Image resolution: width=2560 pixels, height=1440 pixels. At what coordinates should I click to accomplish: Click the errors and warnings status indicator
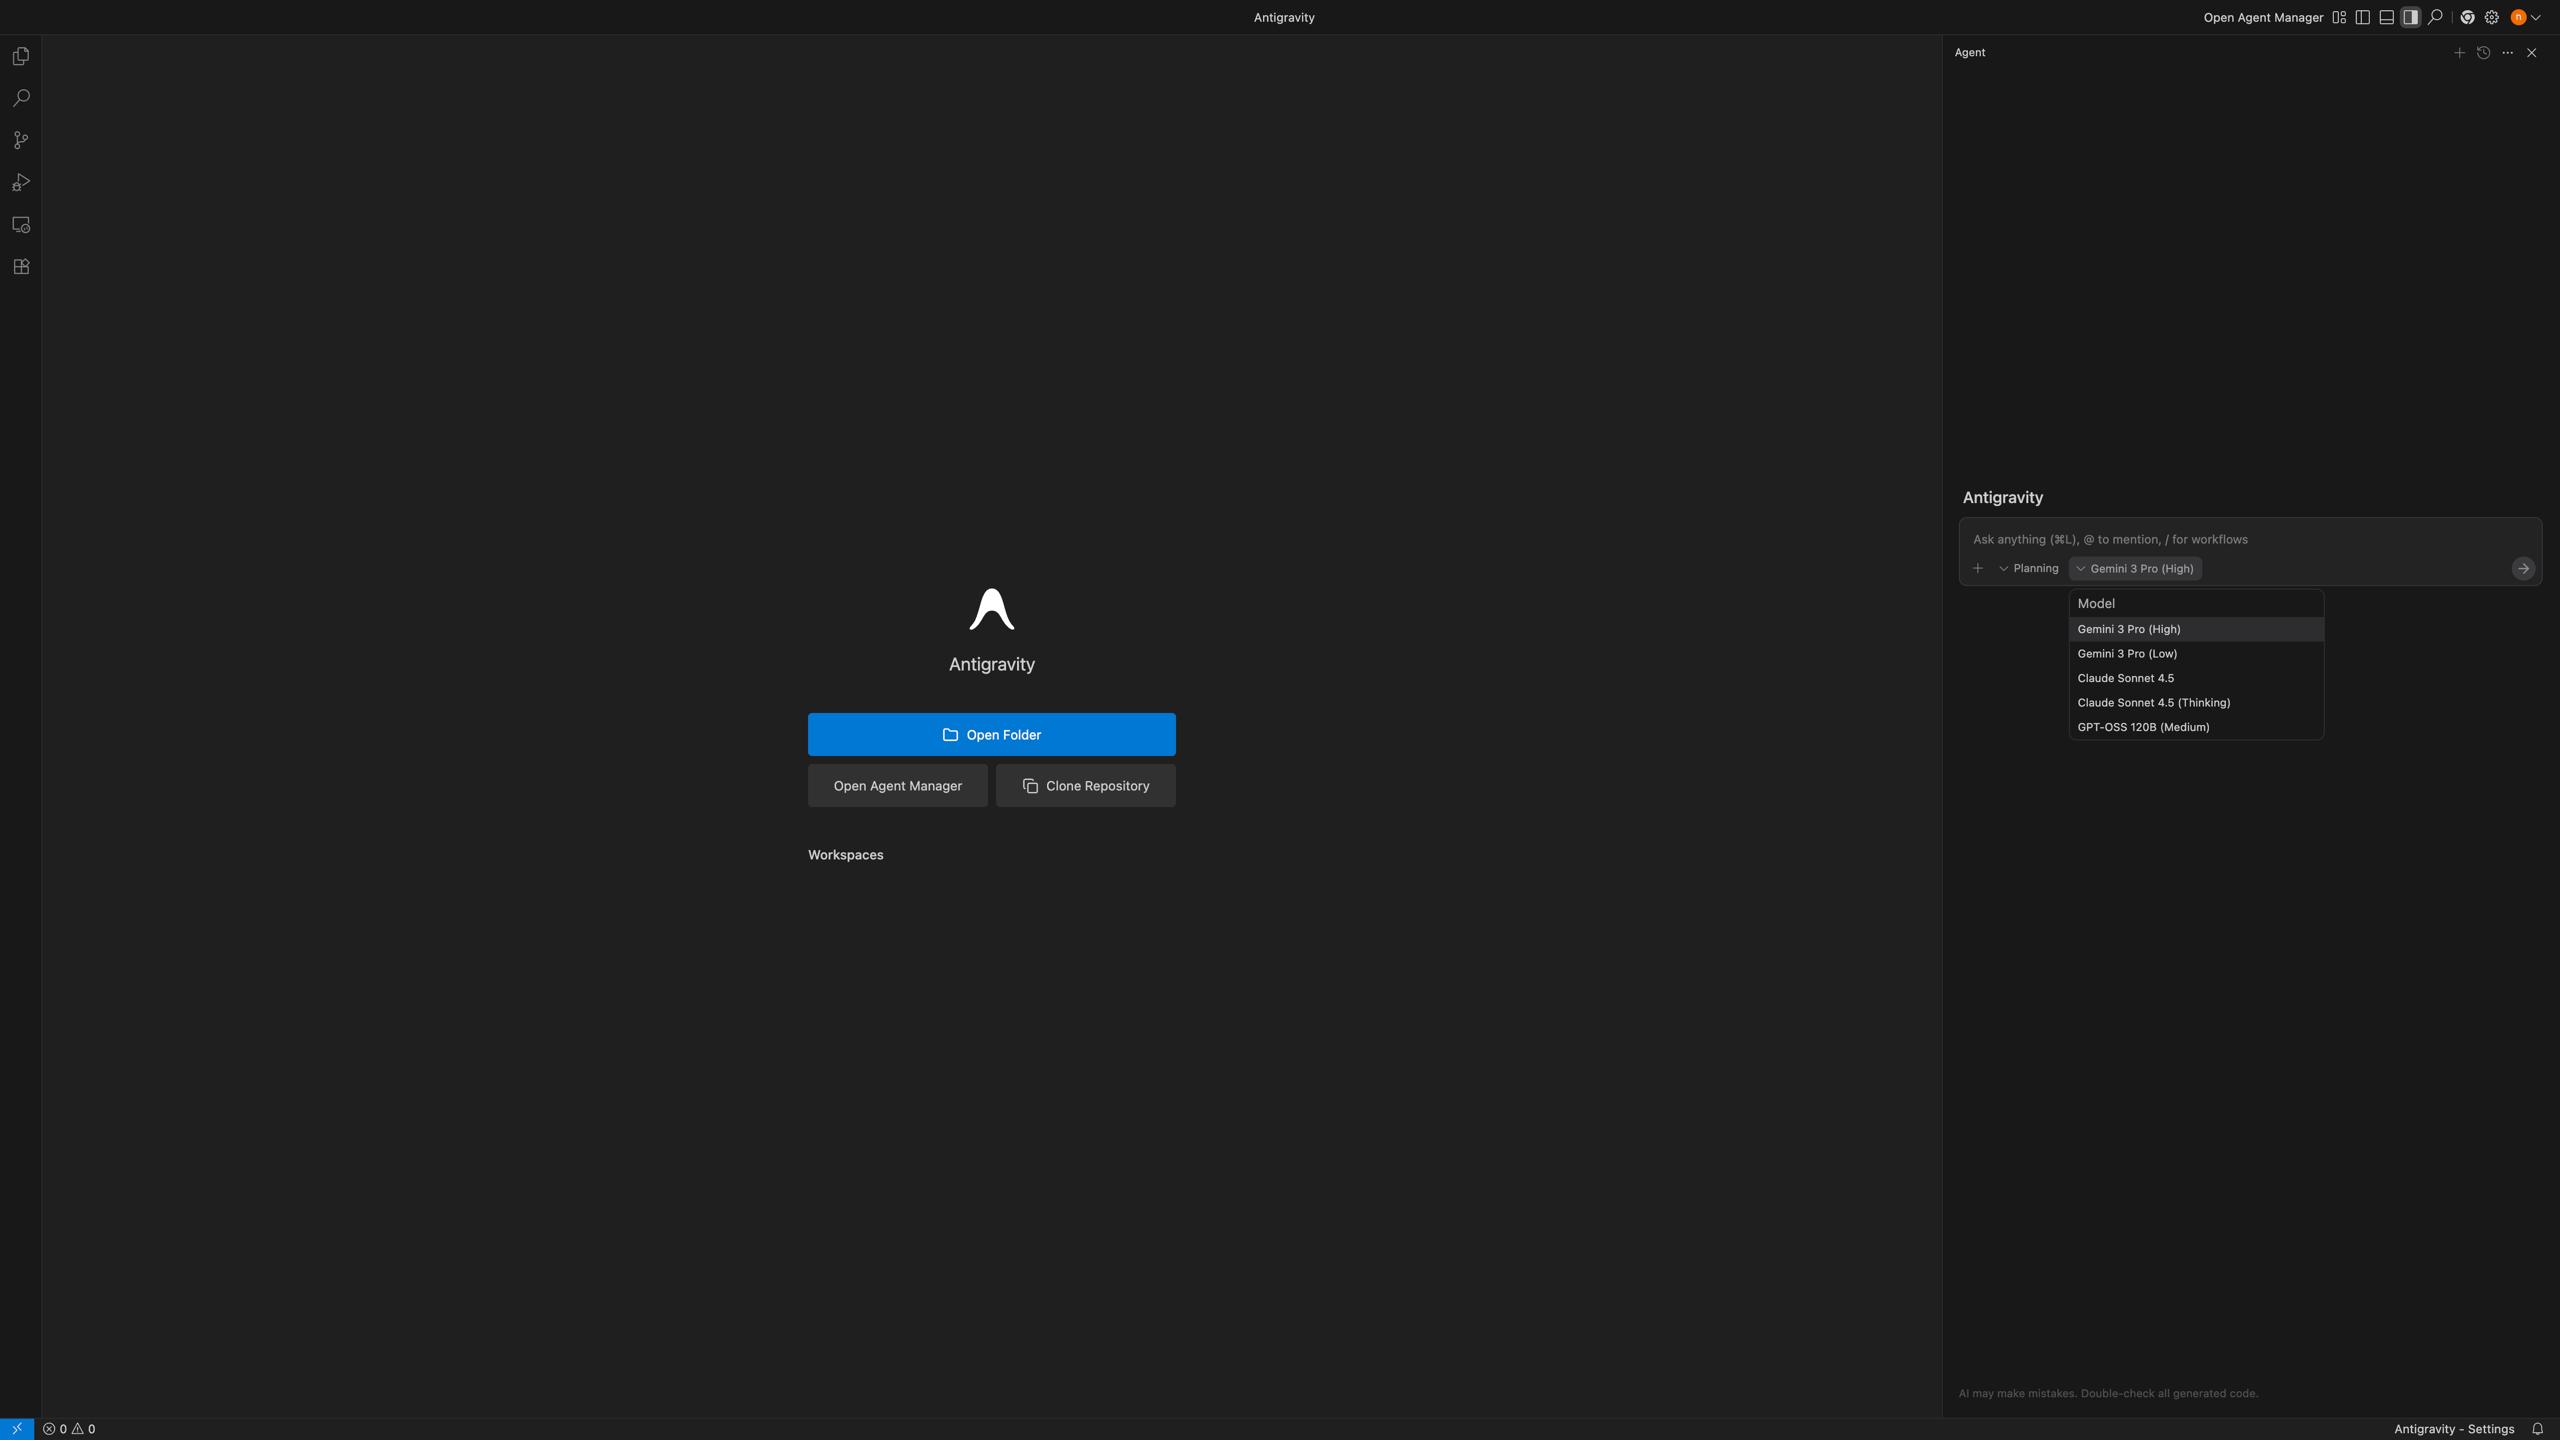69,1429
